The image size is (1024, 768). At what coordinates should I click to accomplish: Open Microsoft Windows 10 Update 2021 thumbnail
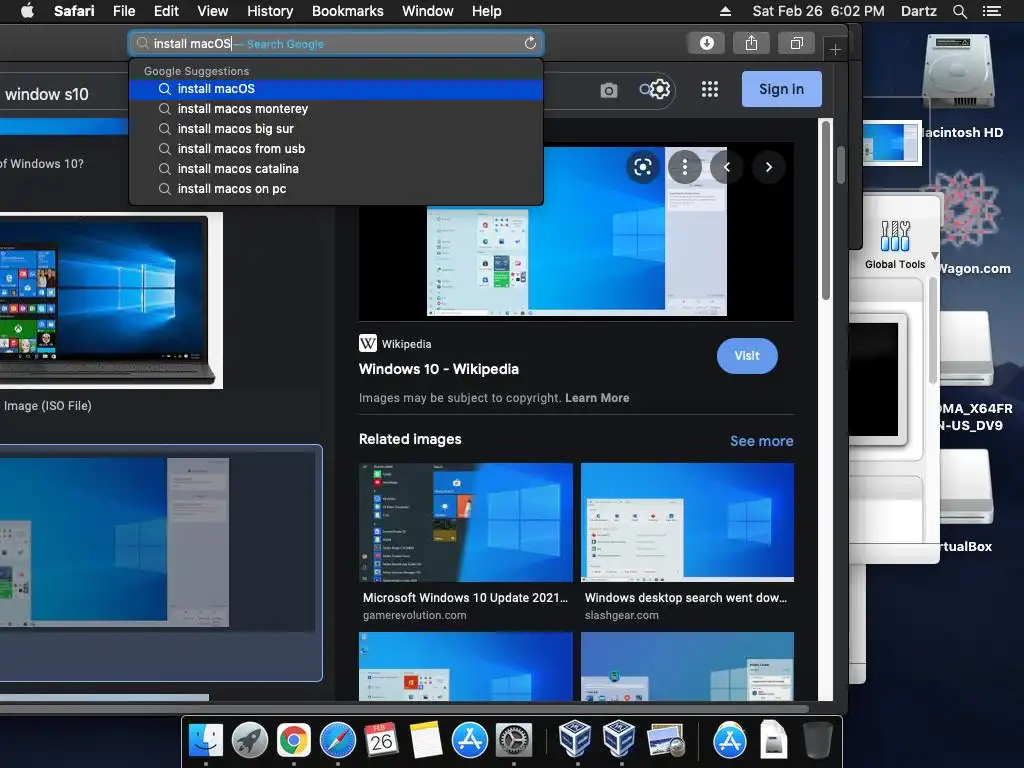point(466,522)
